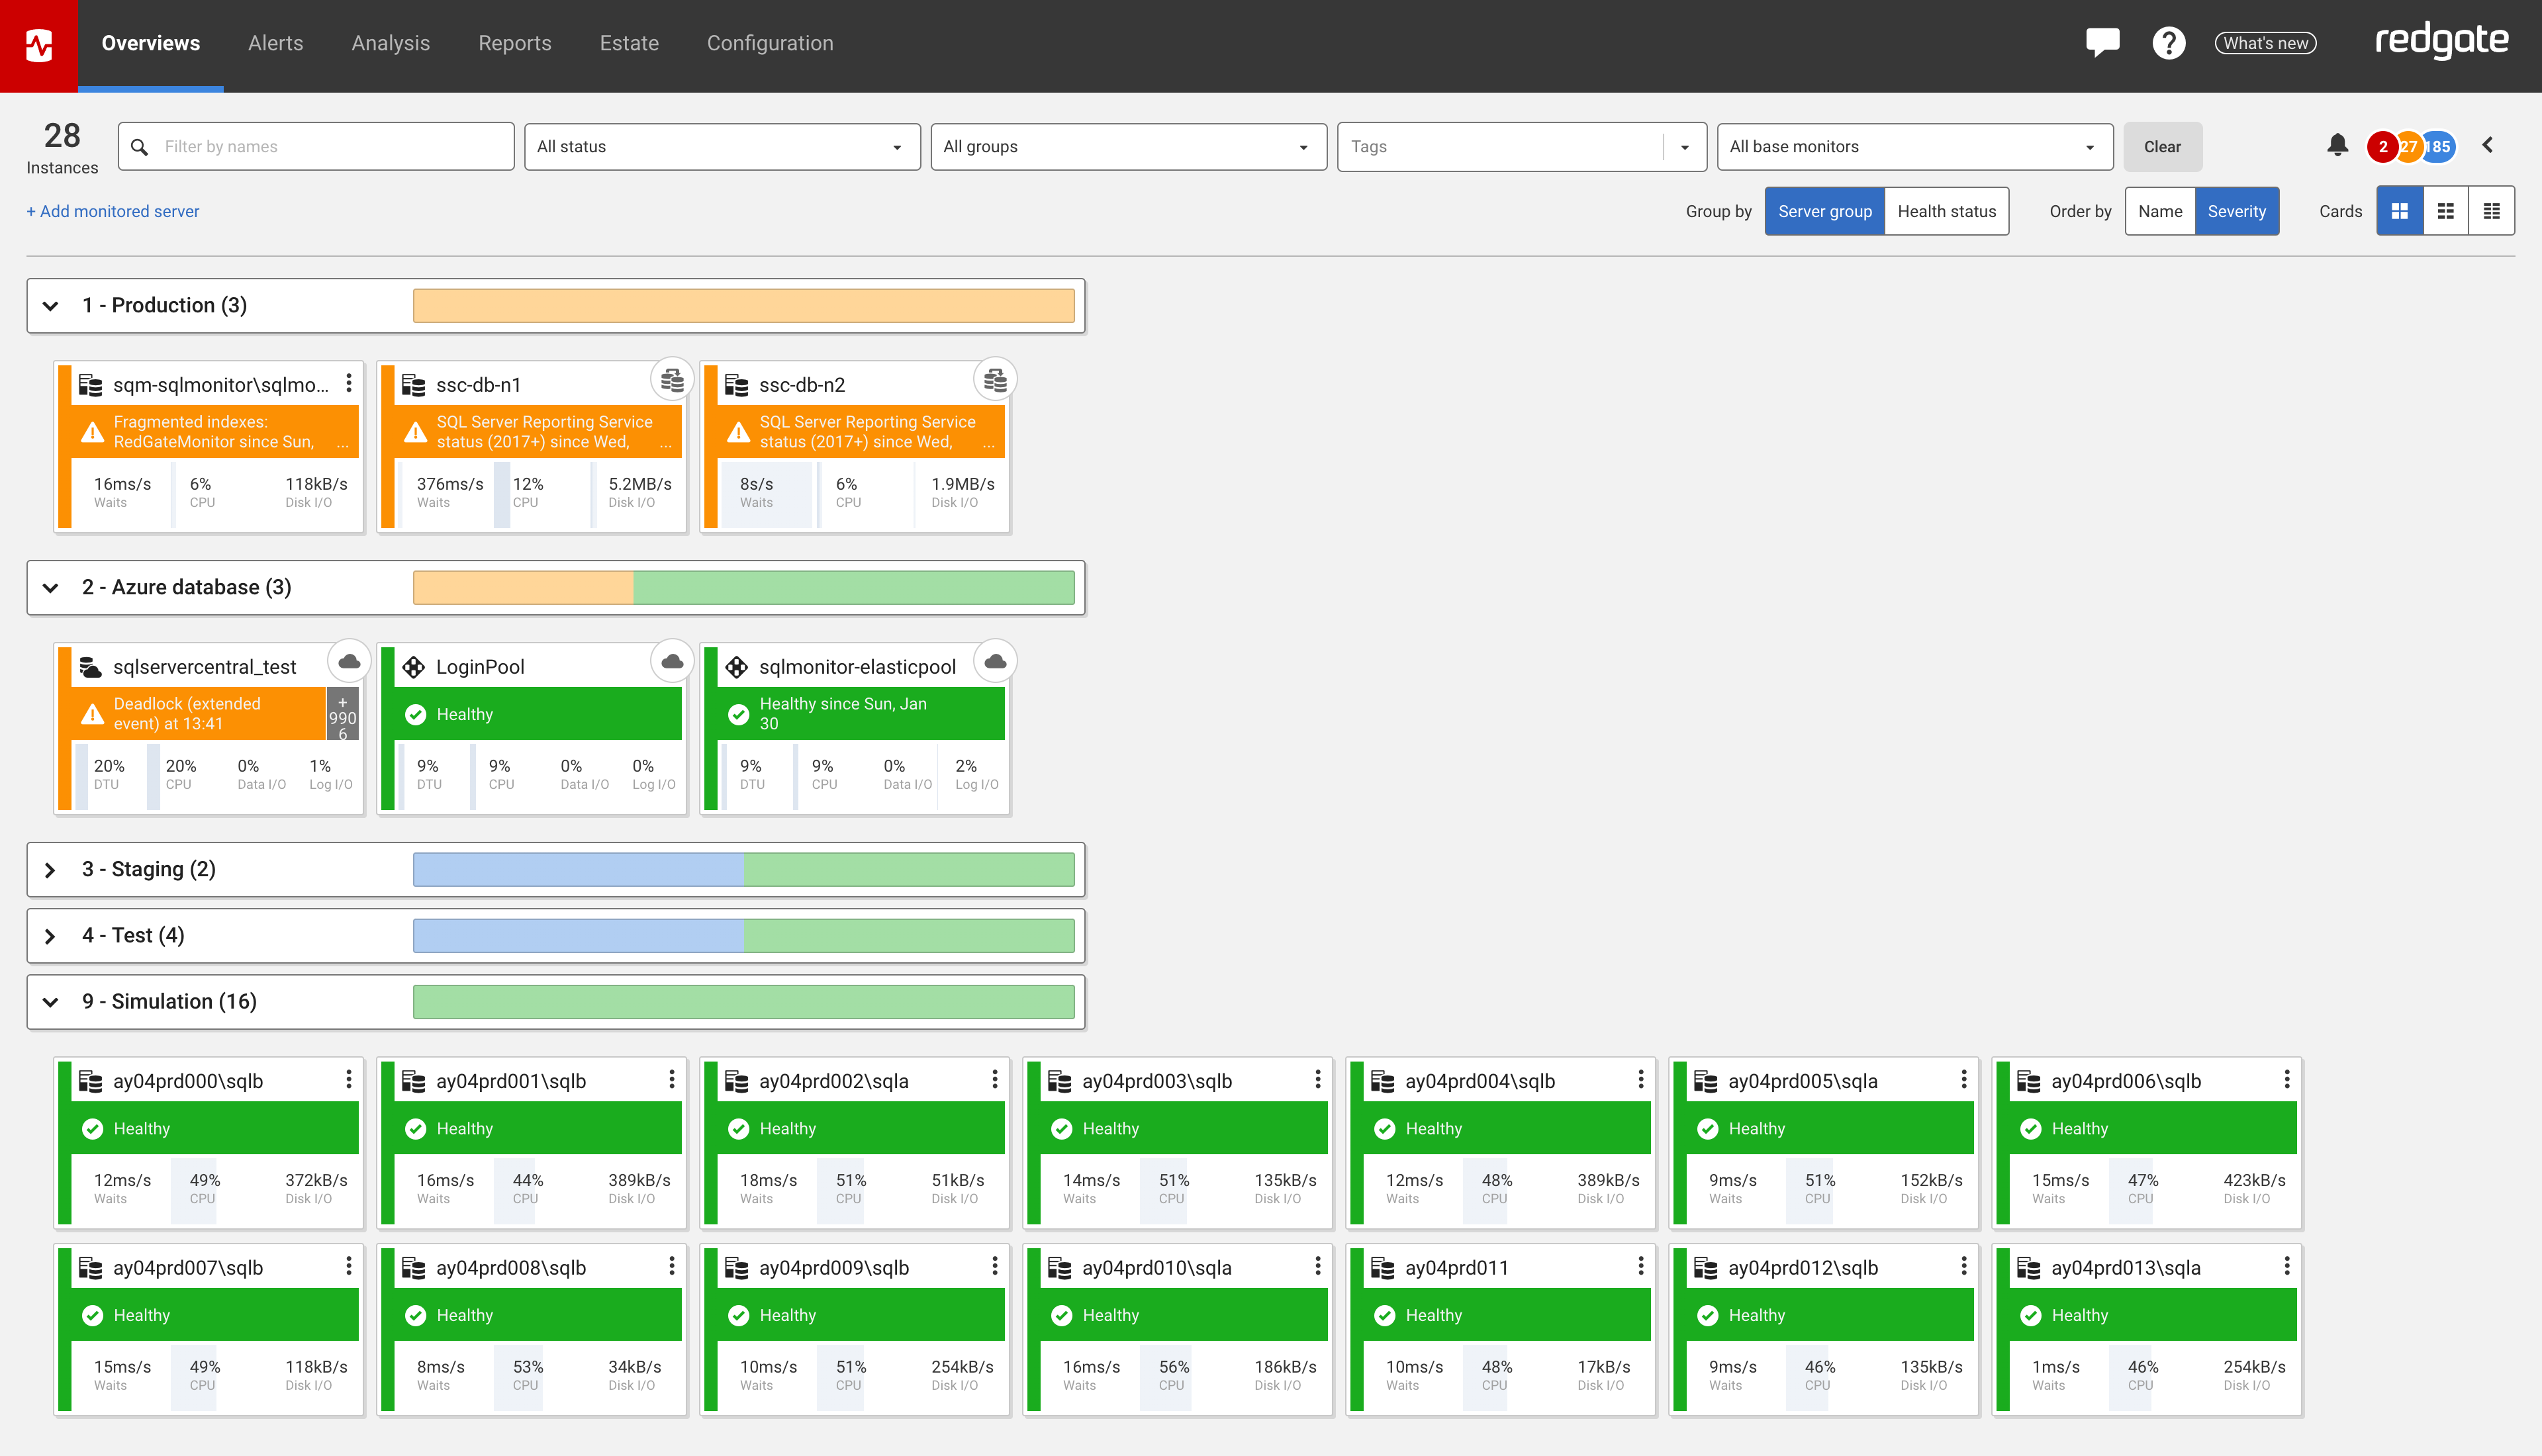Click the alerts bell icon
This screenshot has height=1456, width=2542.
point(2337,146)
